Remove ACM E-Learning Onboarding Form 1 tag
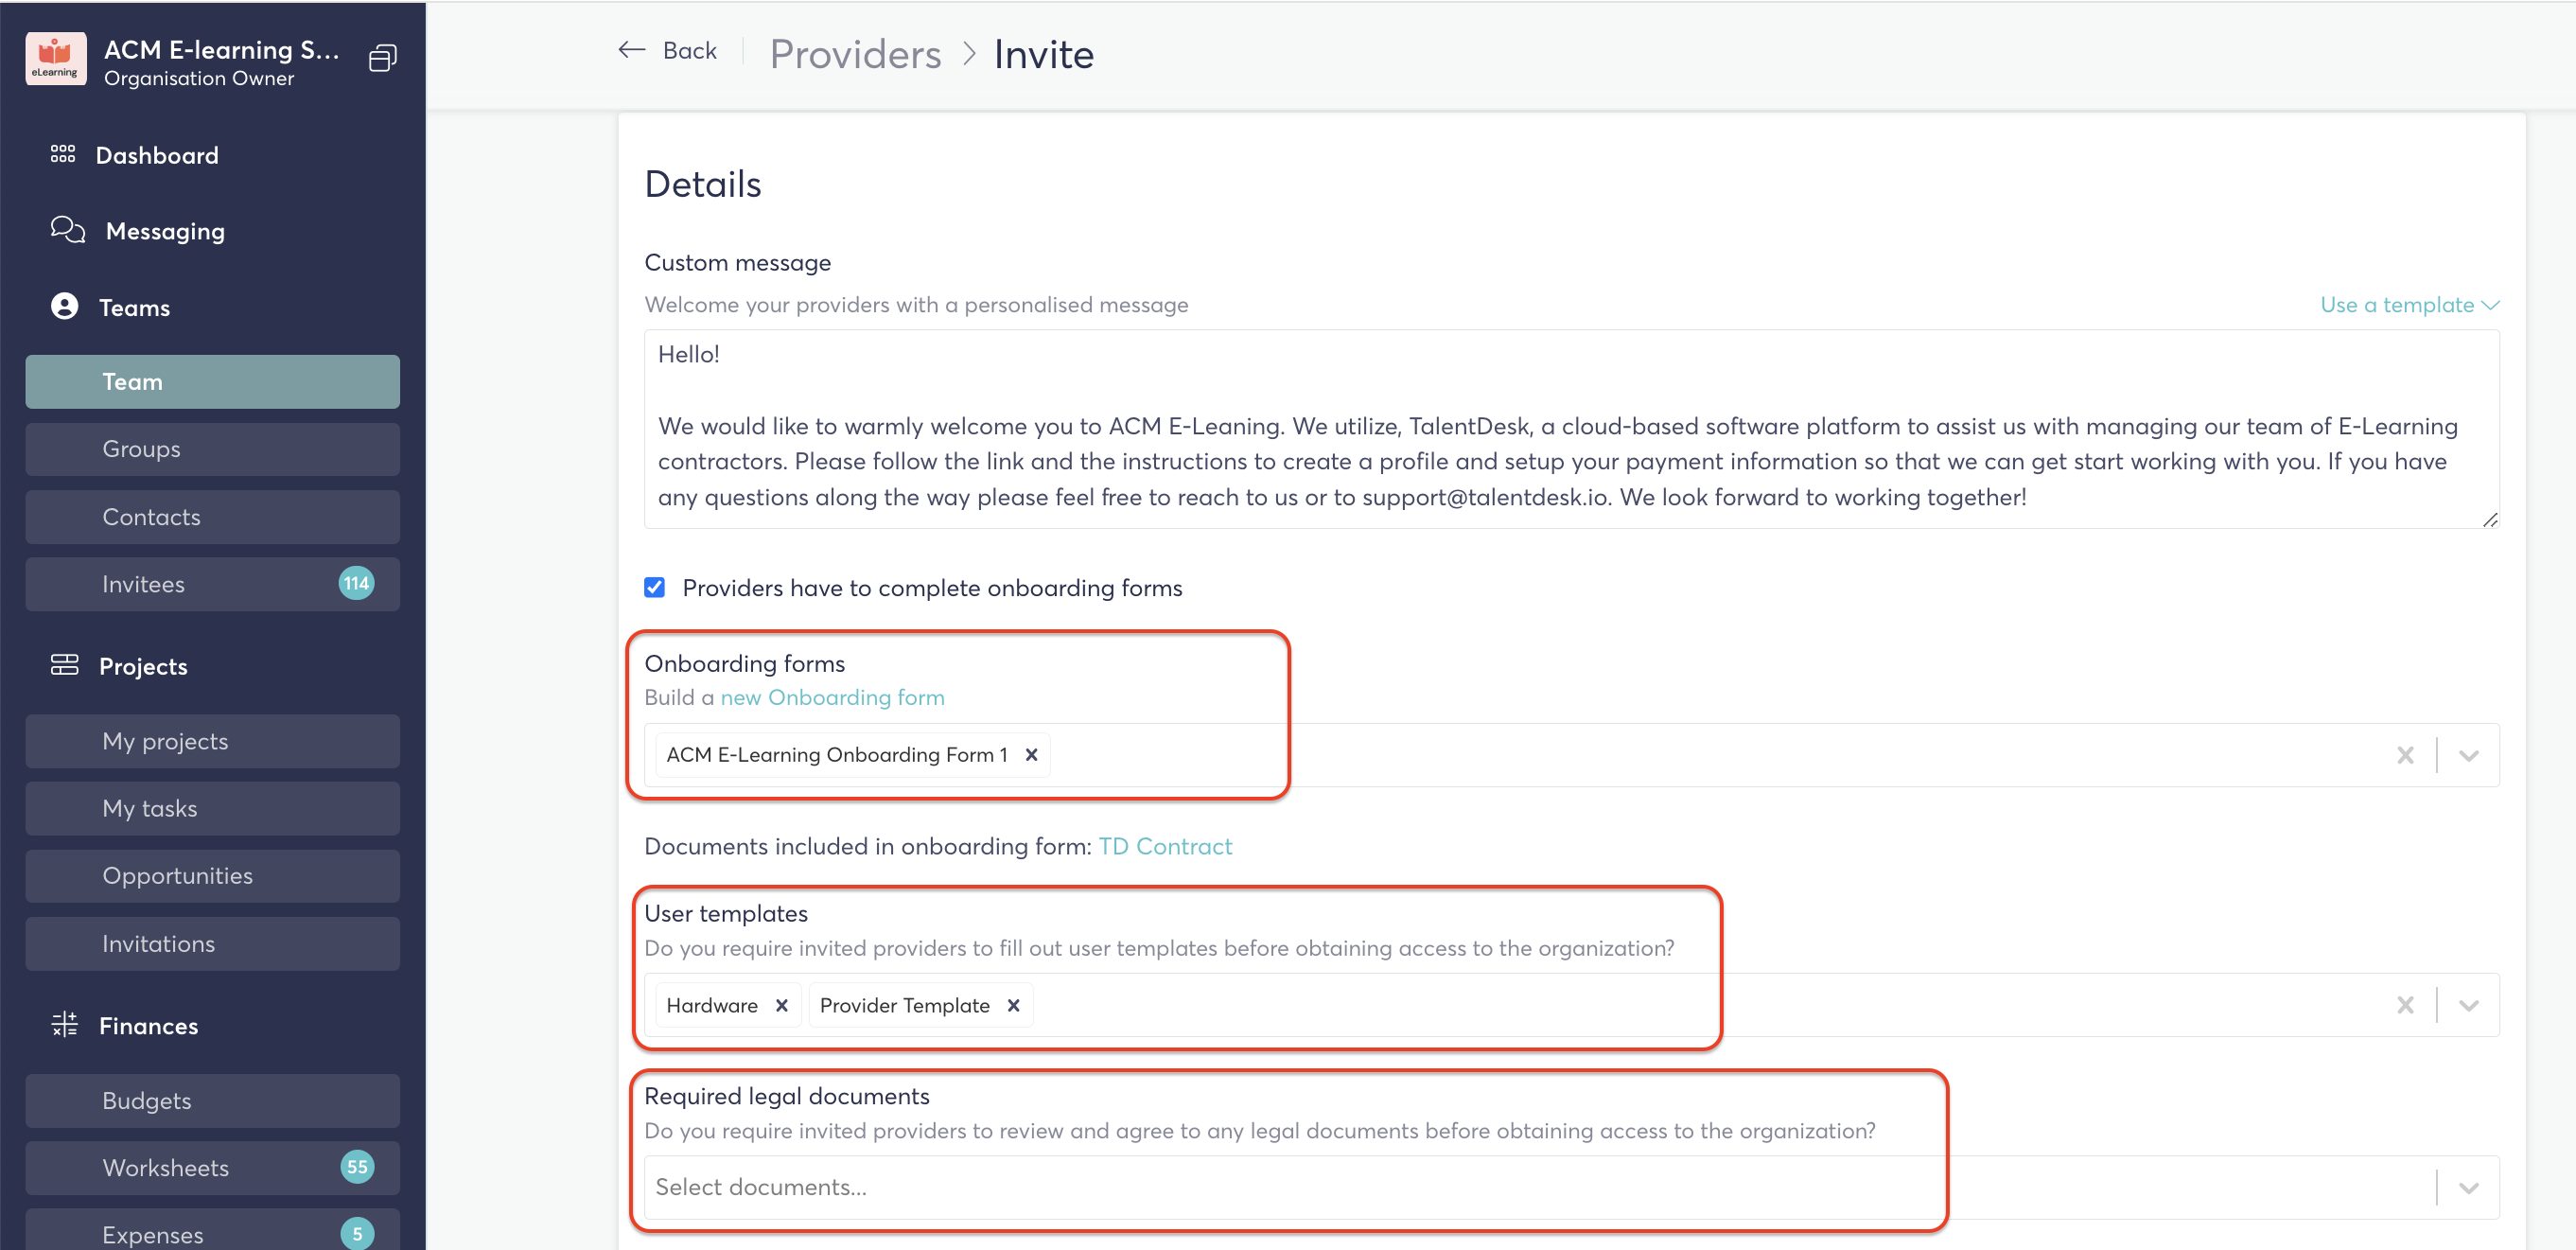 (x=1031, y=755)
